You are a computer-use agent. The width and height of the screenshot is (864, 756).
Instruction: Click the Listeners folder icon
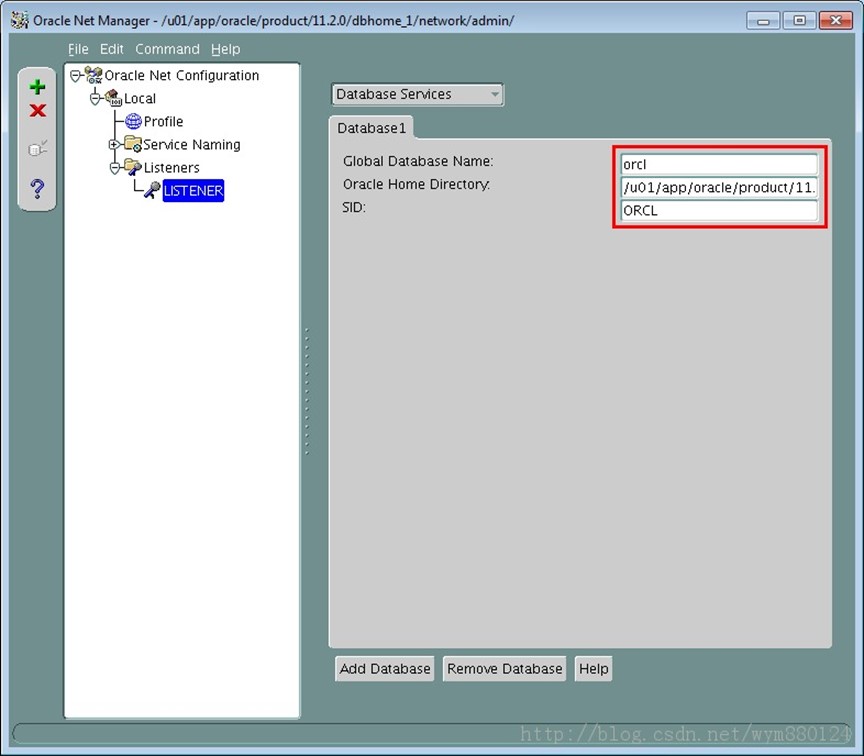133,167
